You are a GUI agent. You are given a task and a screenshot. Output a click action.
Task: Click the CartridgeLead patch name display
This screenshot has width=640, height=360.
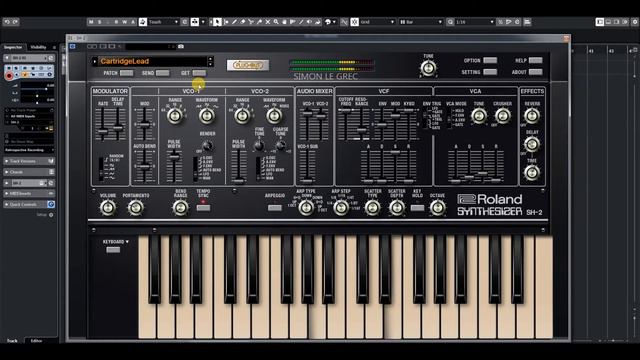tap(153, 61)
